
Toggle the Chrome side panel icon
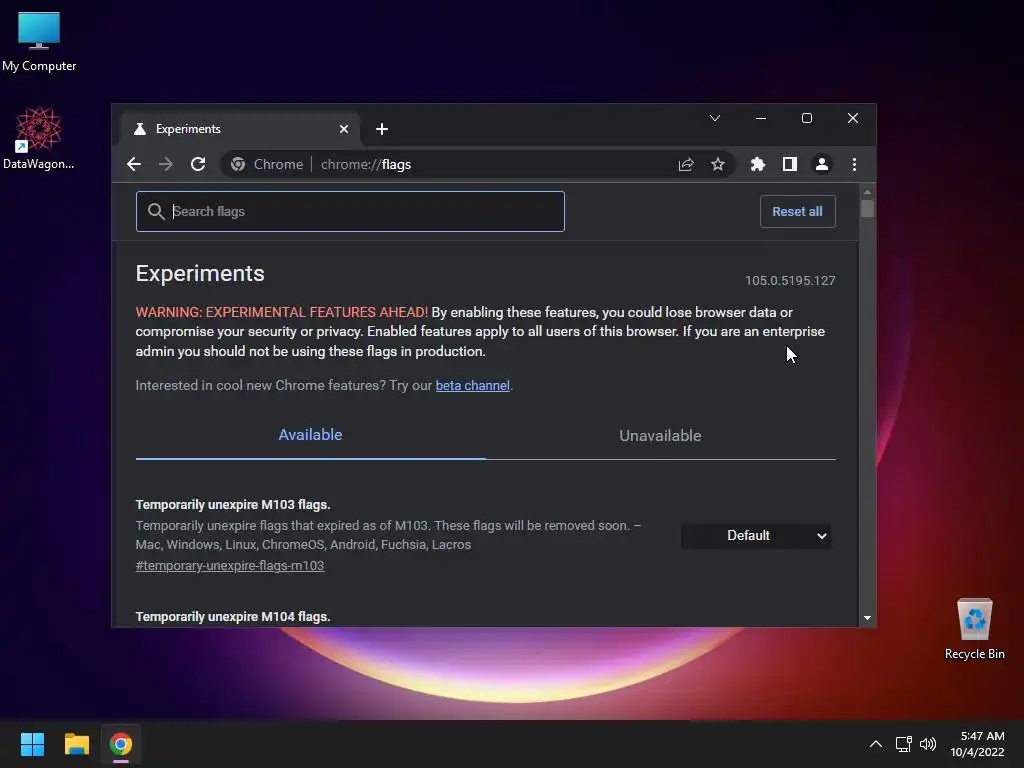click(x=790, y=165)
